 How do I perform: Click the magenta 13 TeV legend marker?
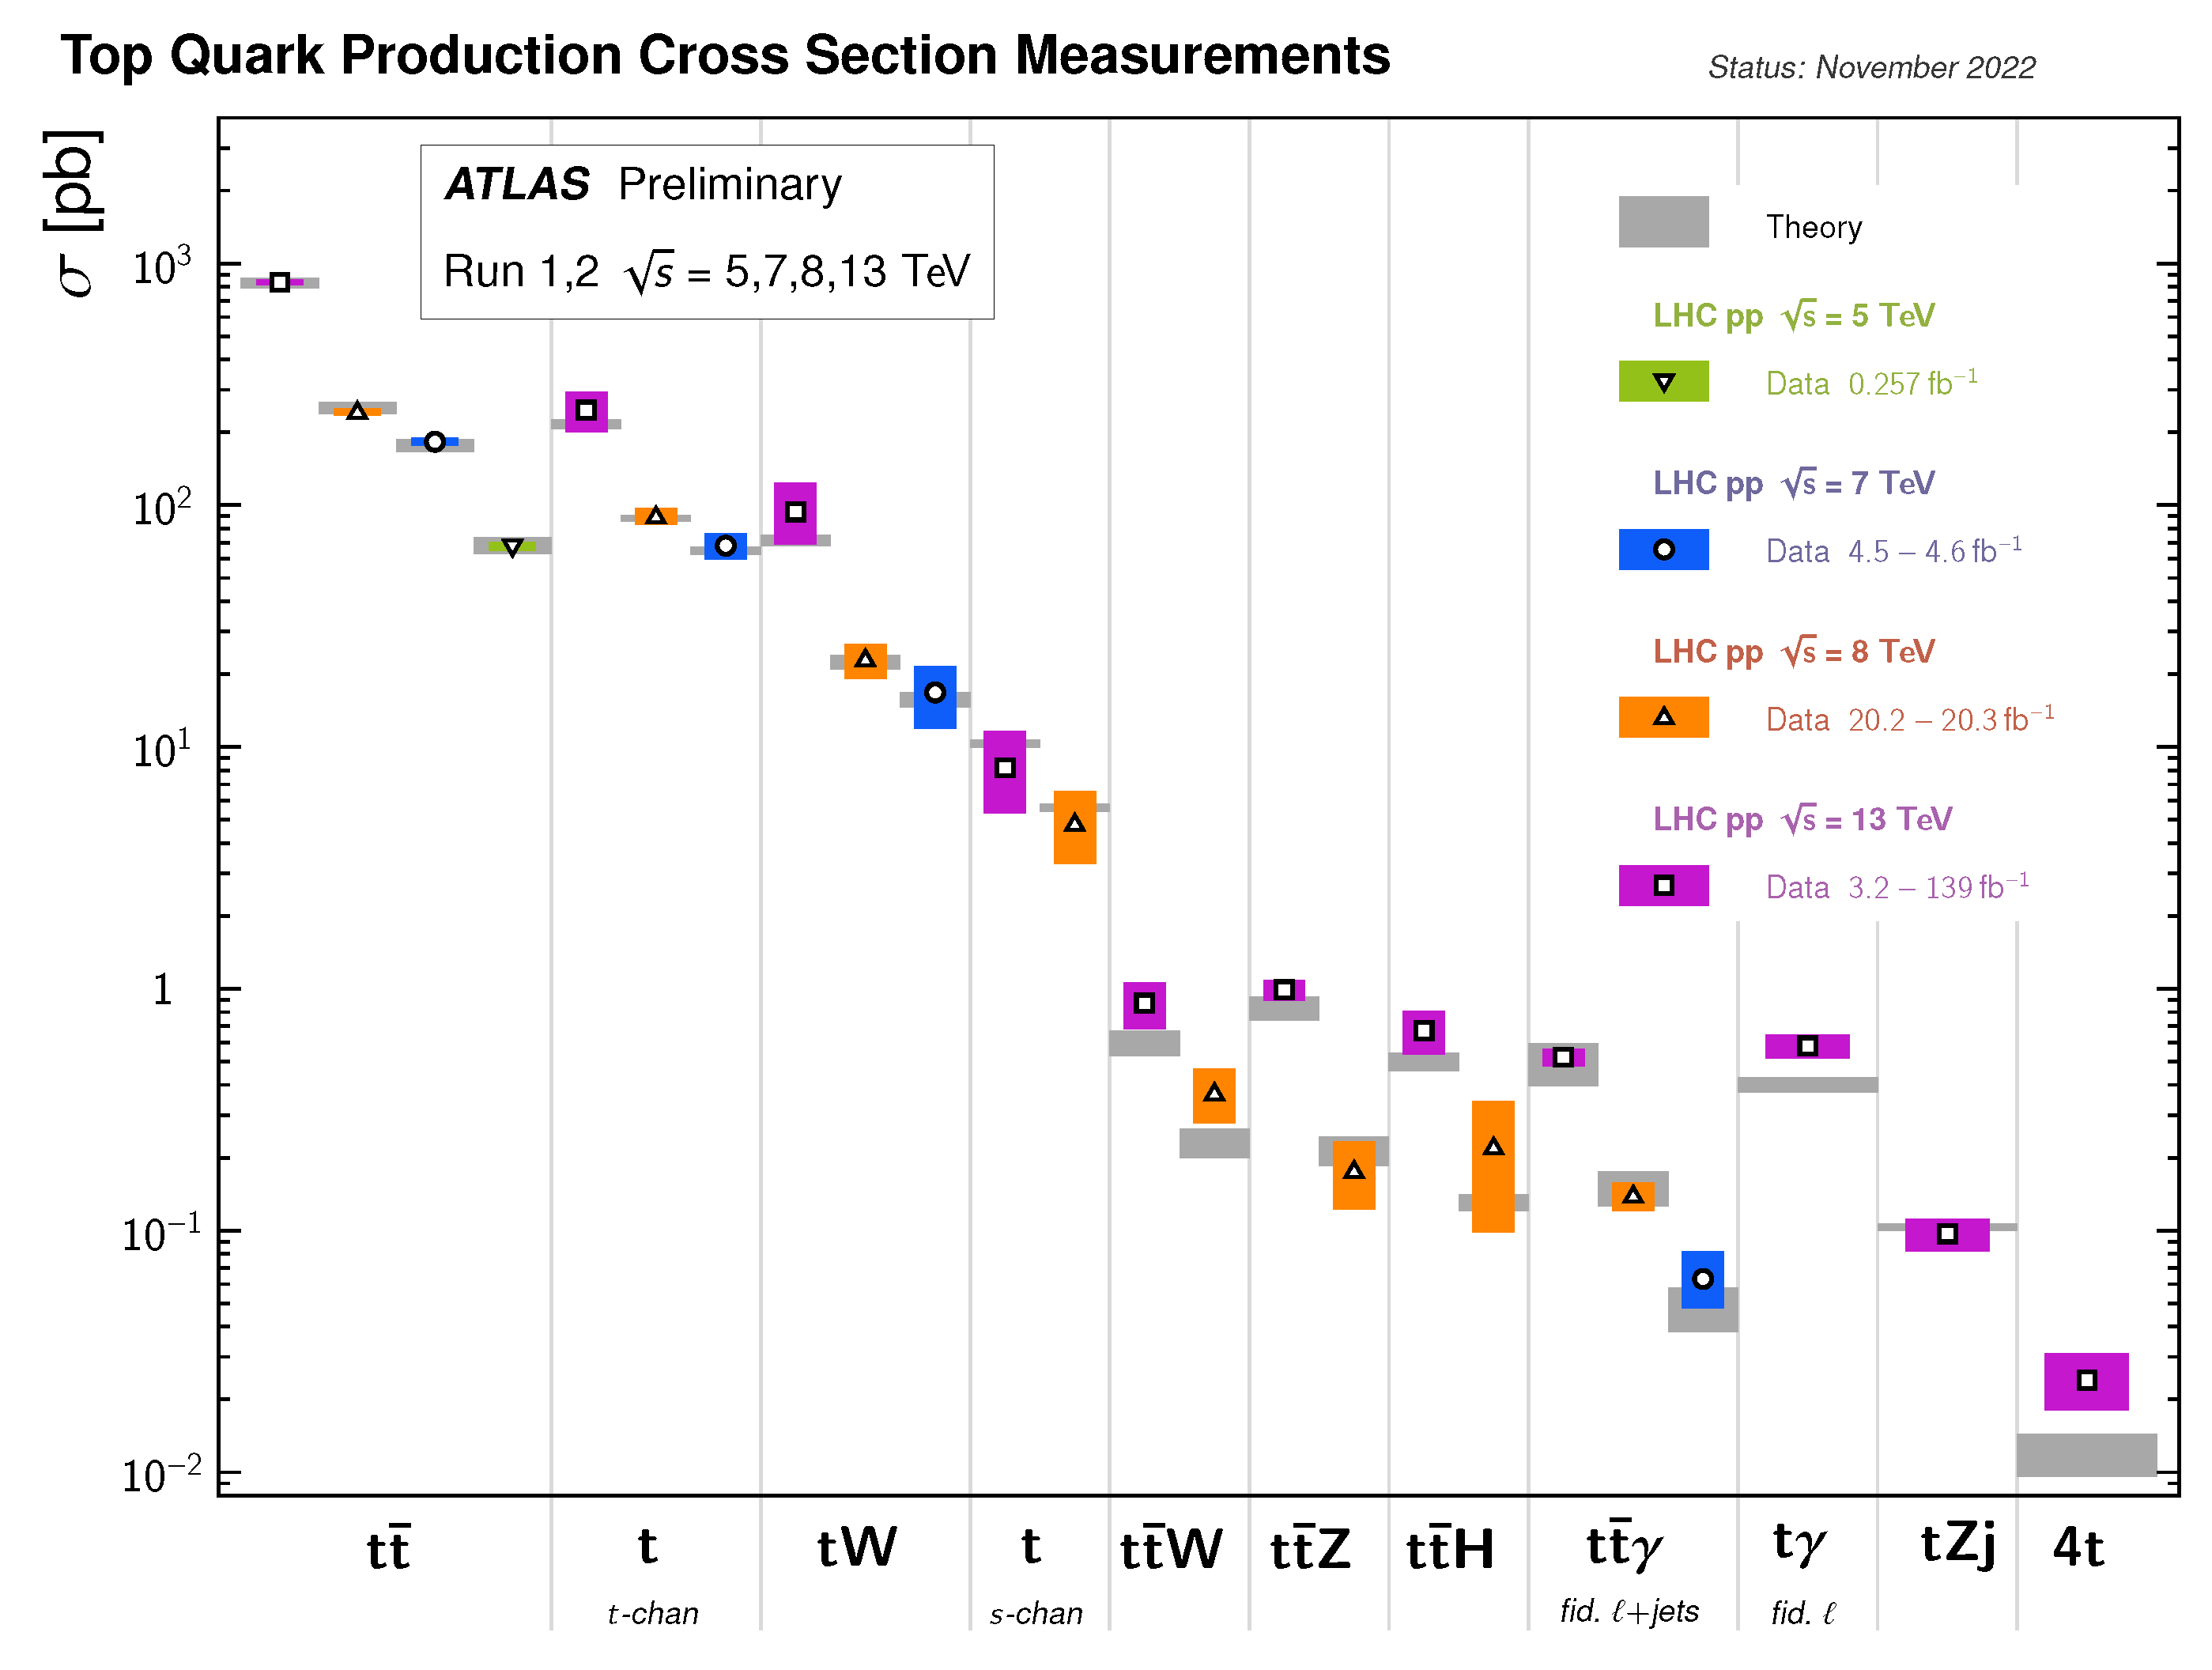pos(1663,885)
